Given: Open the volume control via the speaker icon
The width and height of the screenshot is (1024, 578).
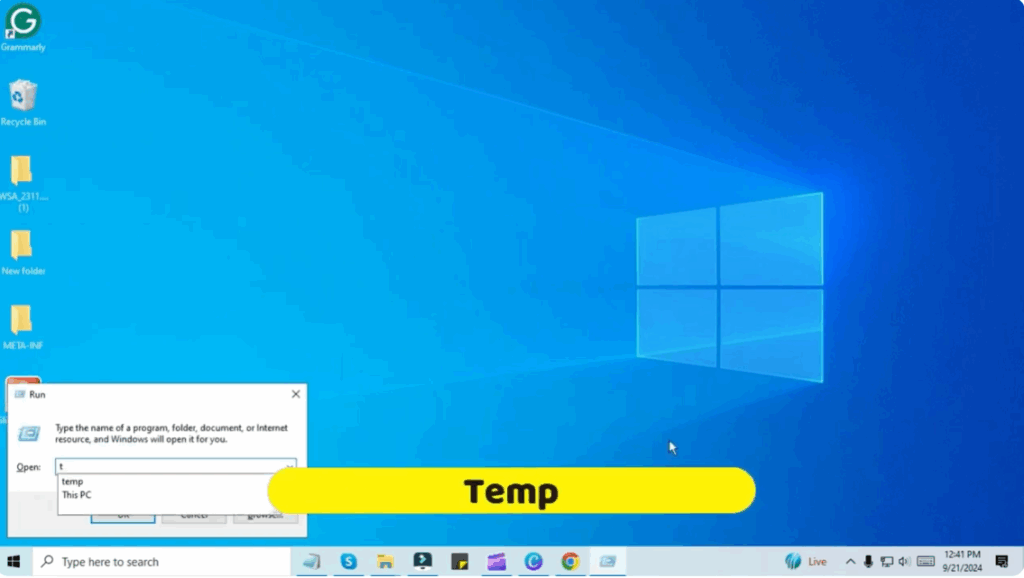Looking at the screenshot, I should (x=903, y=561).
